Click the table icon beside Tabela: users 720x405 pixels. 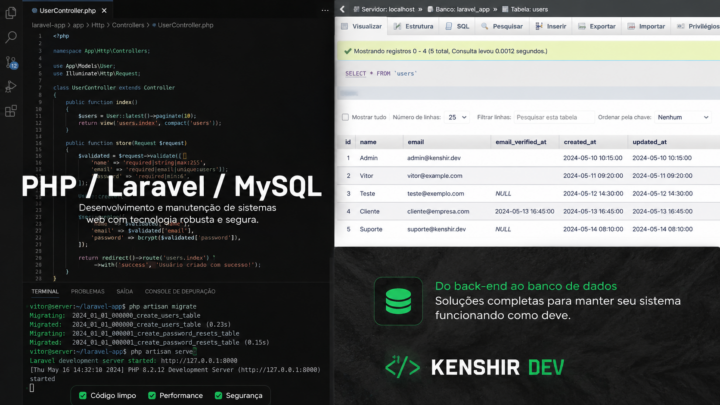(505, 9)
